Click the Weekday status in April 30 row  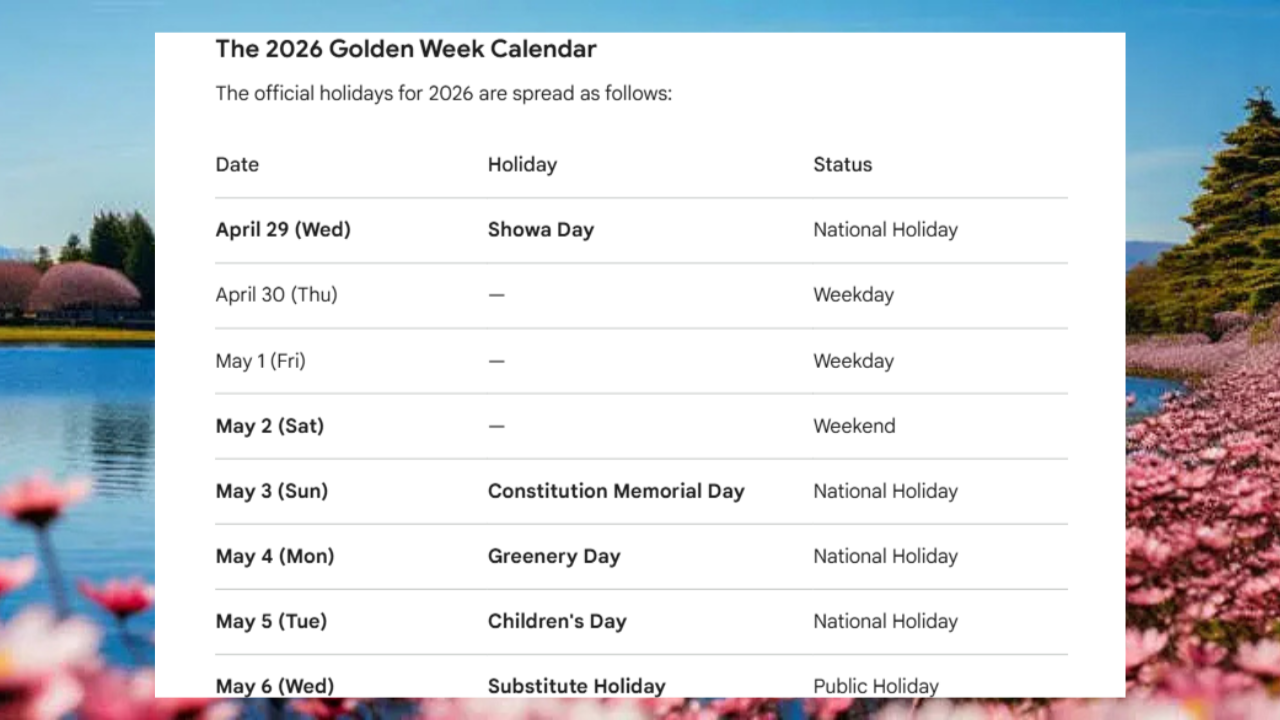point(853,295)
